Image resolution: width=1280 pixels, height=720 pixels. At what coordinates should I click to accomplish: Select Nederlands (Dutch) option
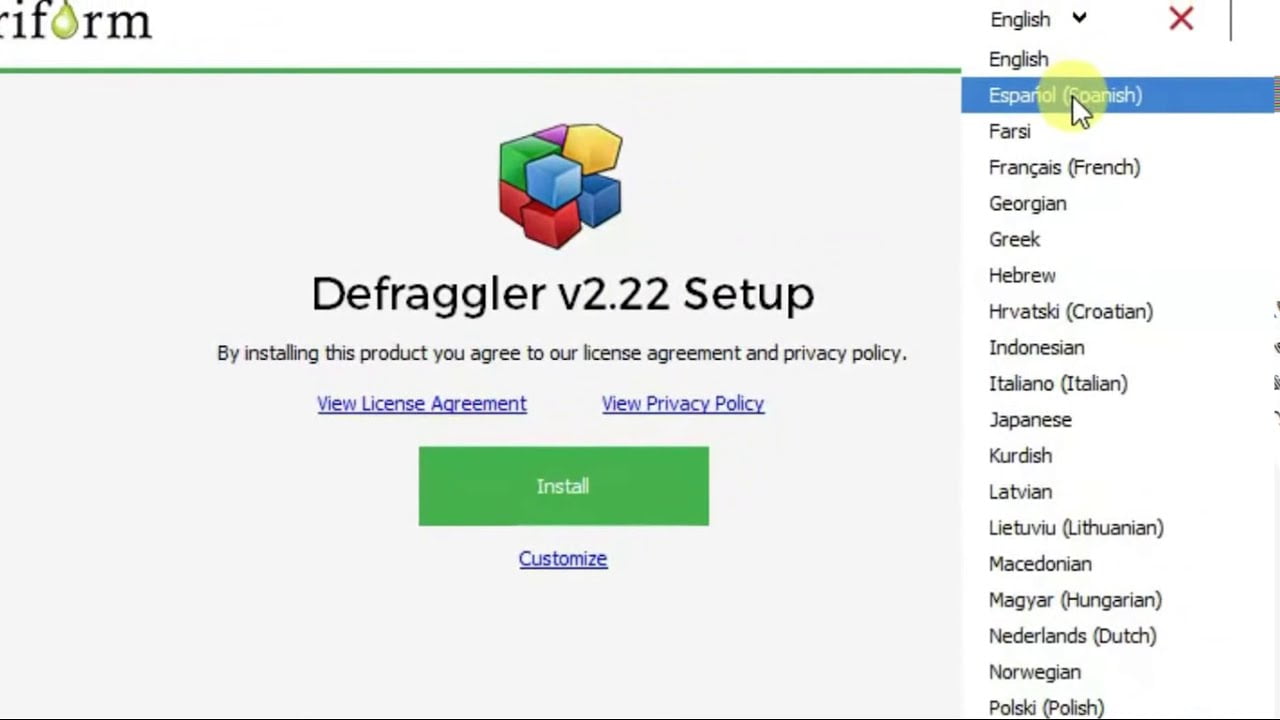(1119, 635)
